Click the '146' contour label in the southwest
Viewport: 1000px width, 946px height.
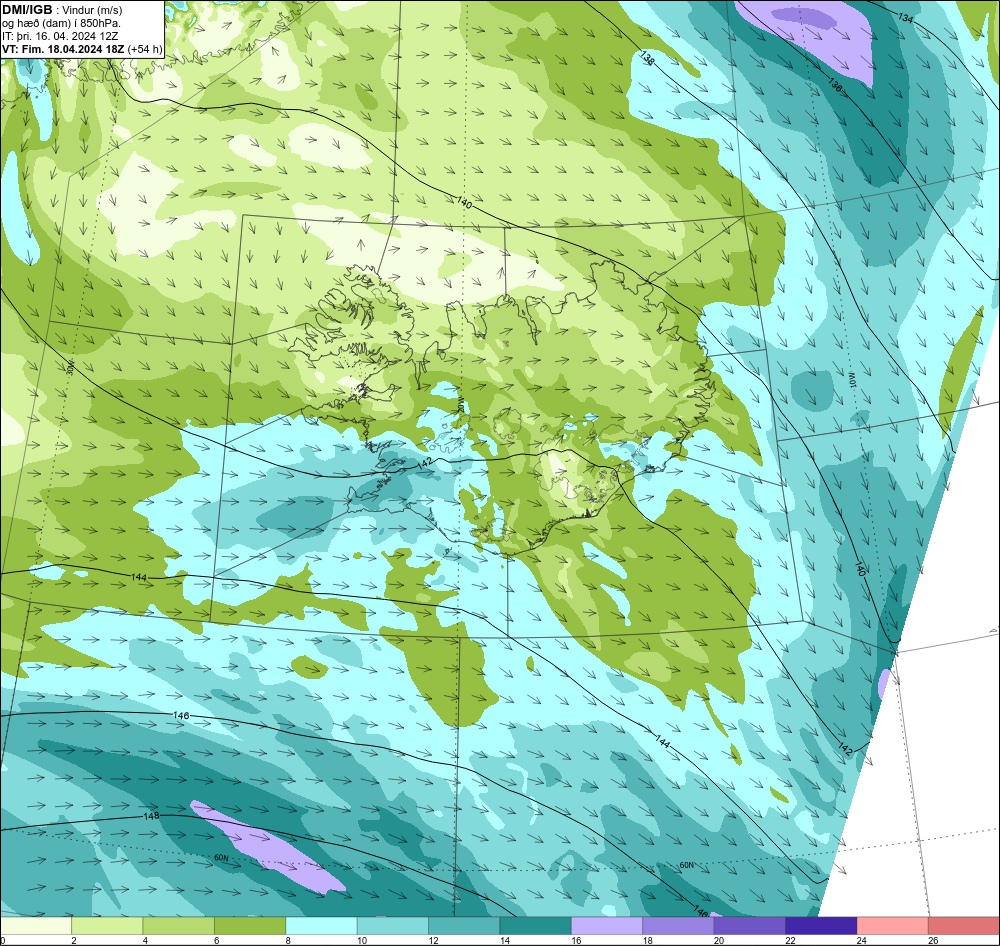tap(181, 716)
